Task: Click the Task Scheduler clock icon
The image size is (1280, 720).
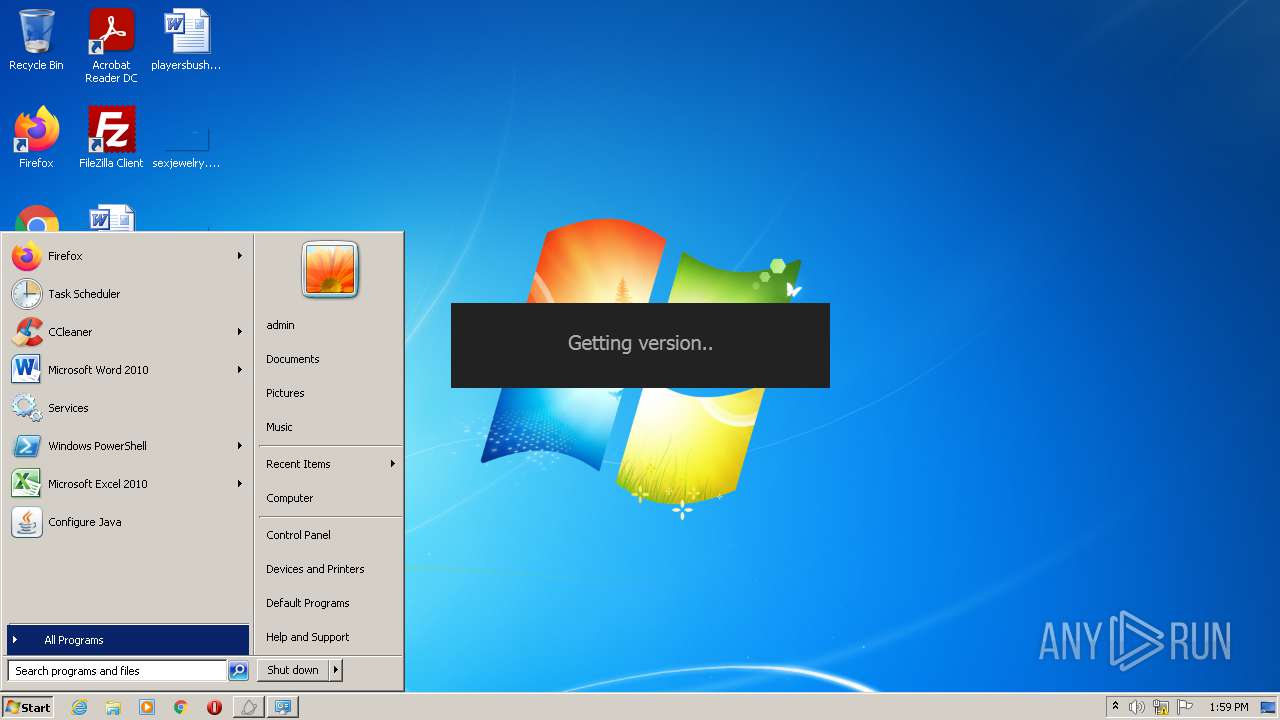Action: [27, 294]
